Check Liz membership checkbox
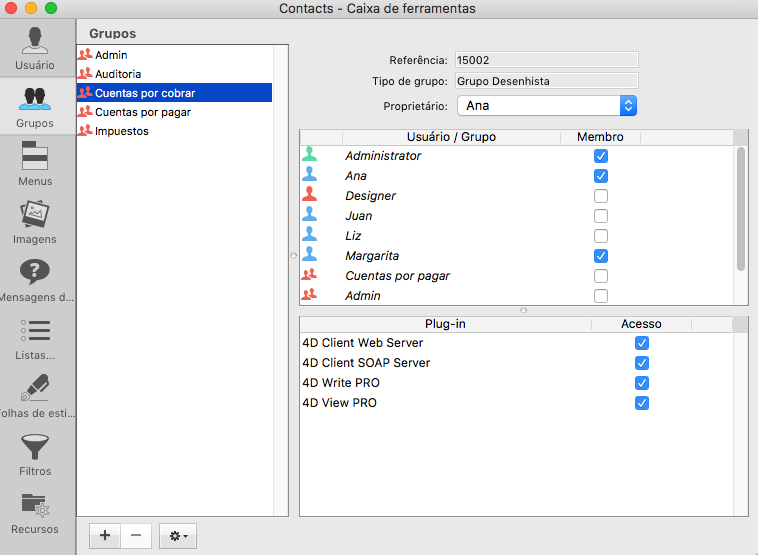The width and height of the screenshot is (758, 555). pos(601,236)
